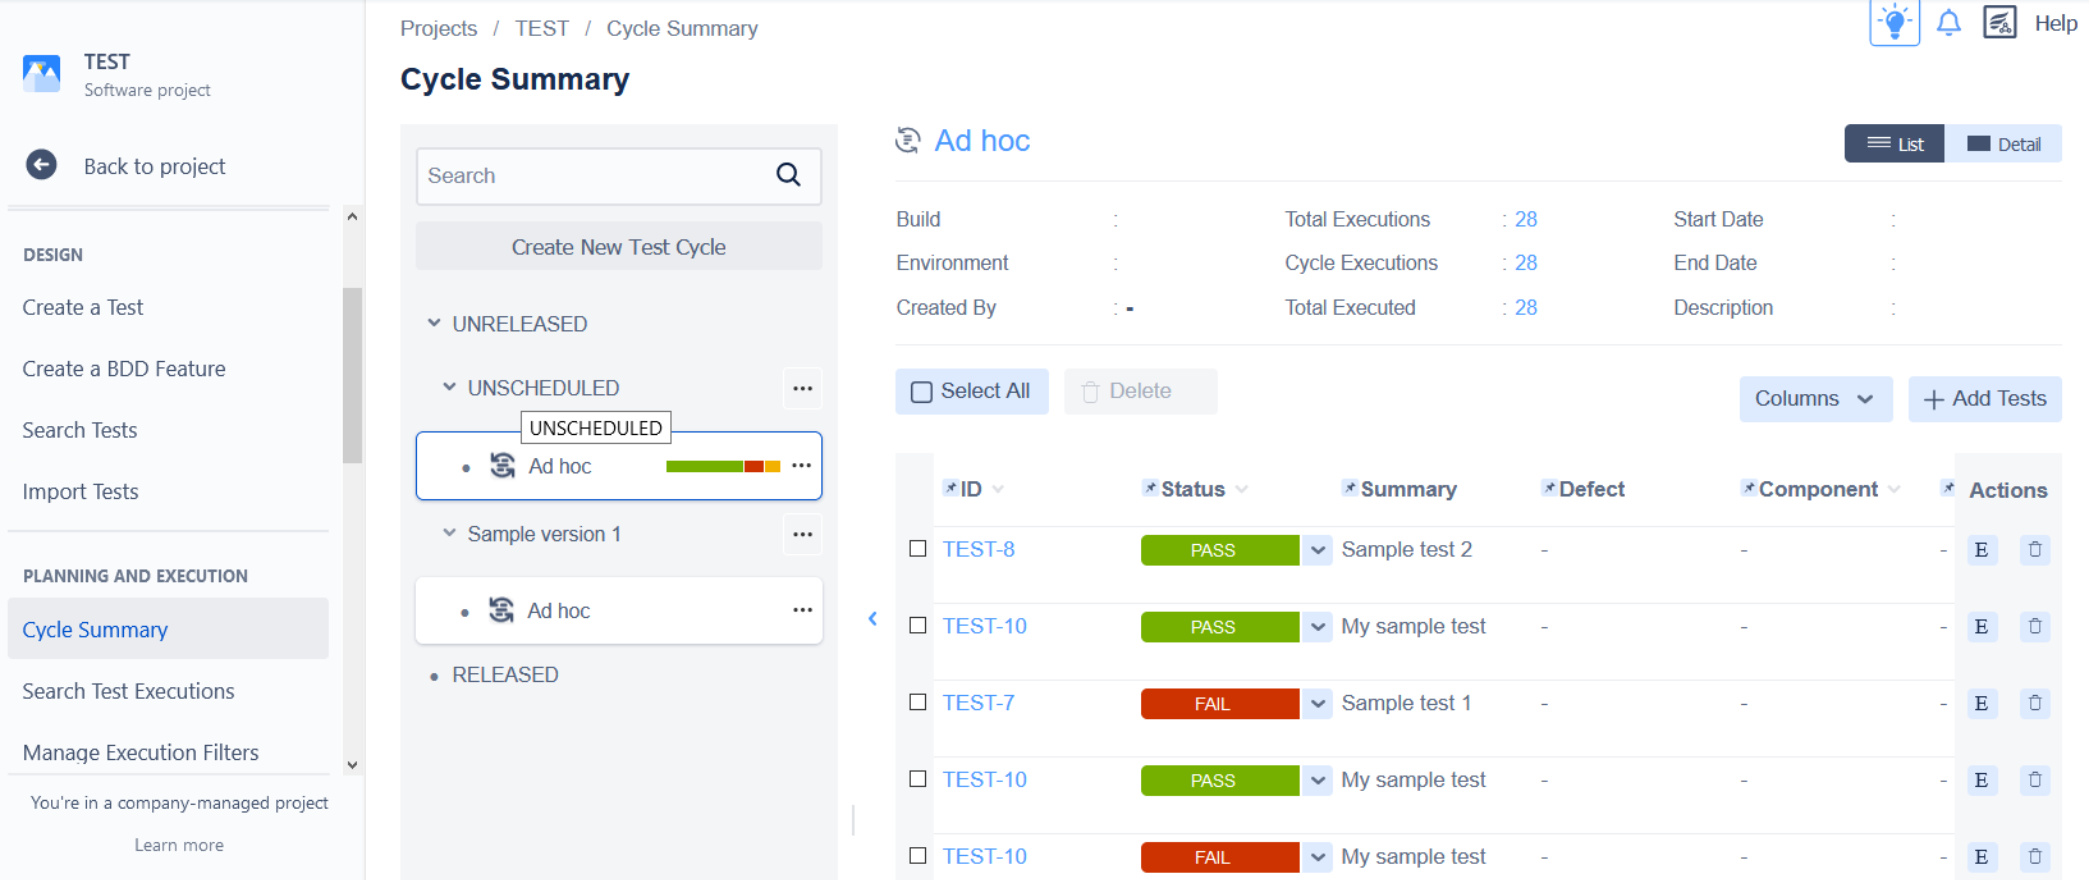Screen dimensions: 2090x880
Task: Click the lightbulb tips icon
Action: [1894, 23]
